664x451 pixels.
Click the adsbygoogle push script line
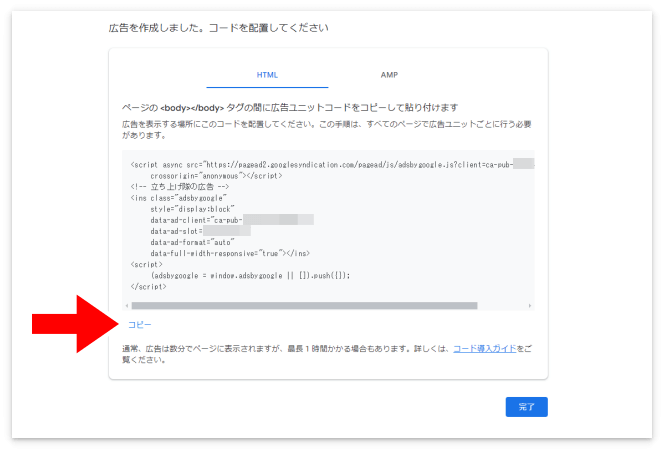pos(251,275)
